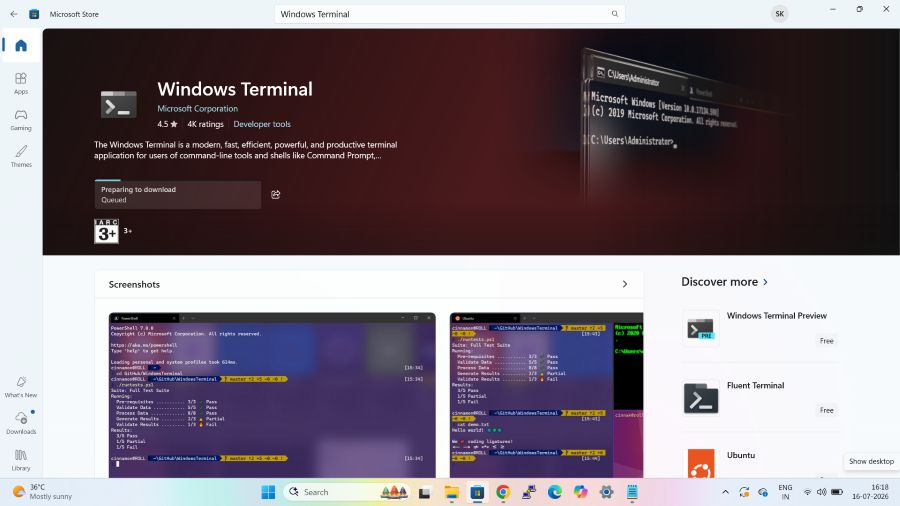Open the Ubuntu app title
The height and width of the screenshot is (506, 900).
740,455
